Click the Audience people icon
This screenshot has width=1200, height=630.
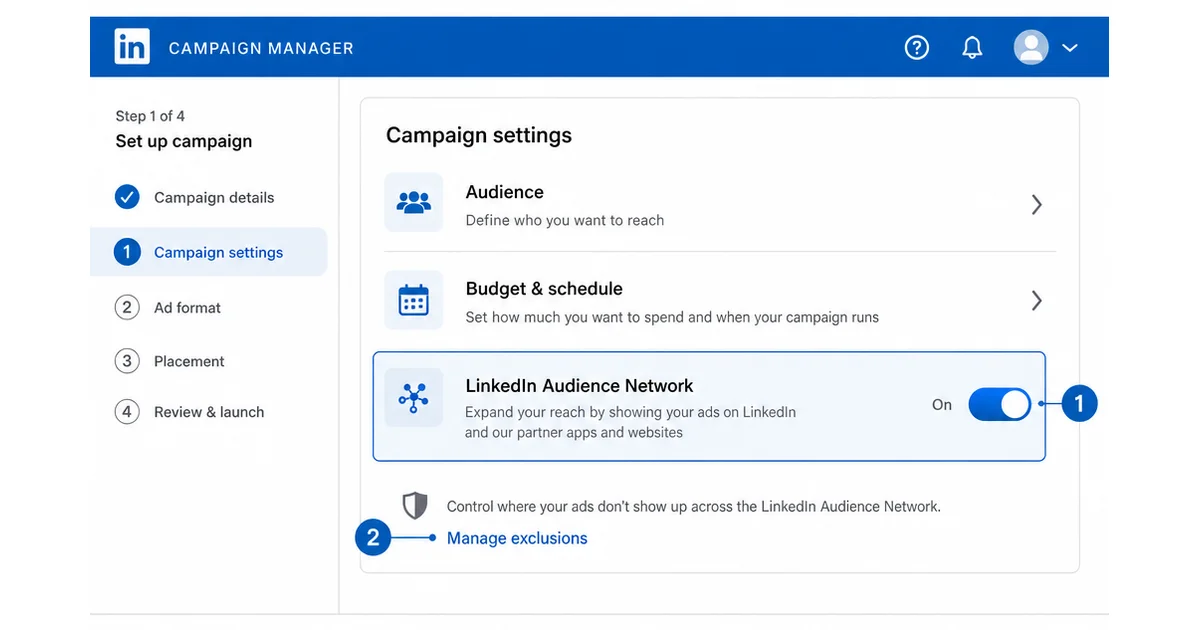[414, 203]
